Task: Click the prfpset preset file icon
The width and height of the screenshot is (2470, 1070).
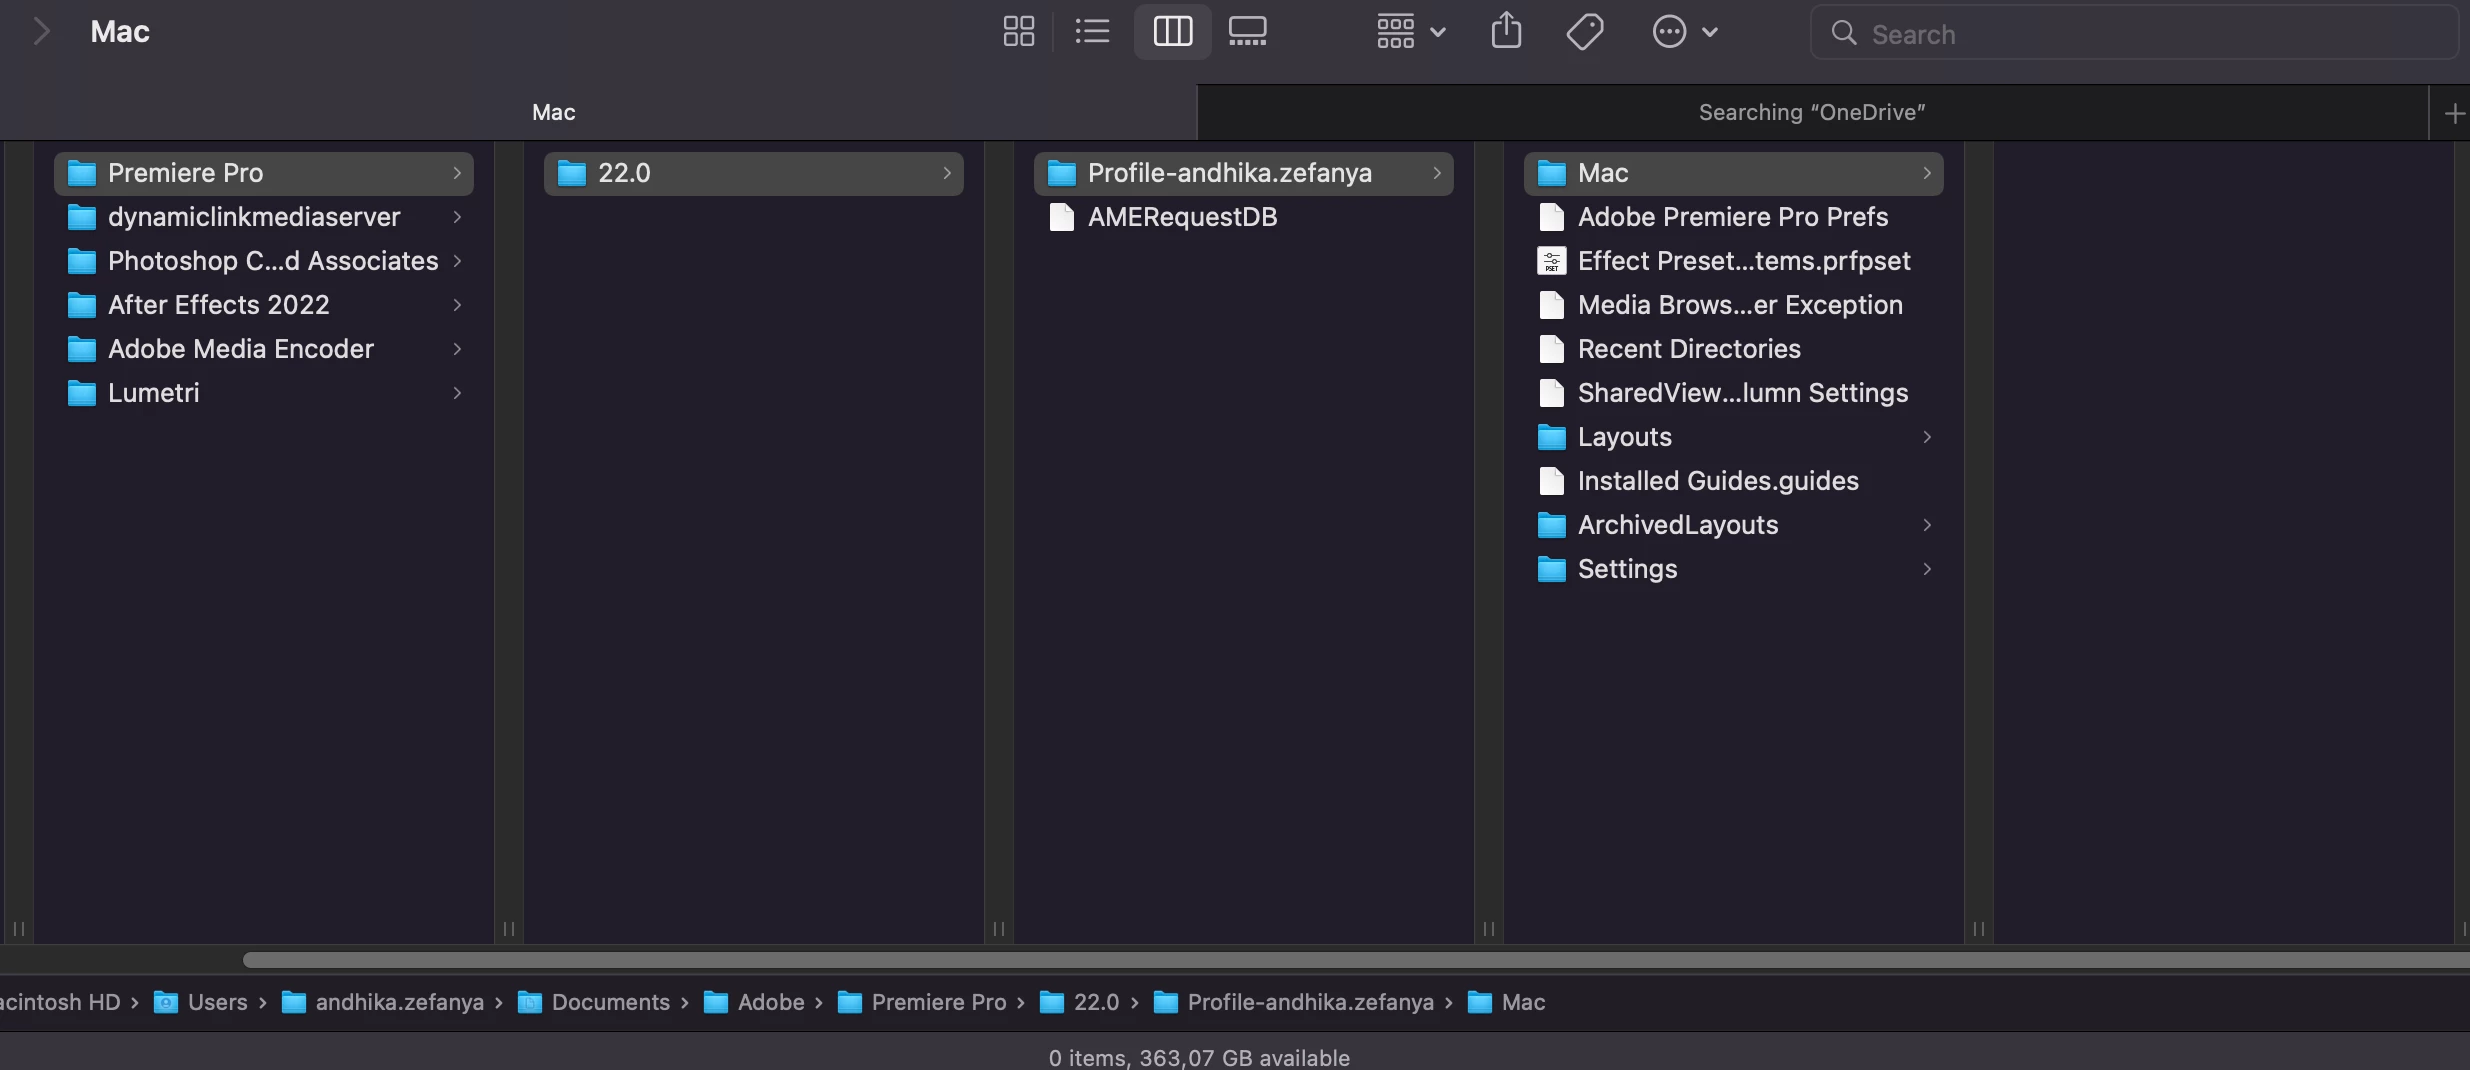Action: (x=1551, y=261)
